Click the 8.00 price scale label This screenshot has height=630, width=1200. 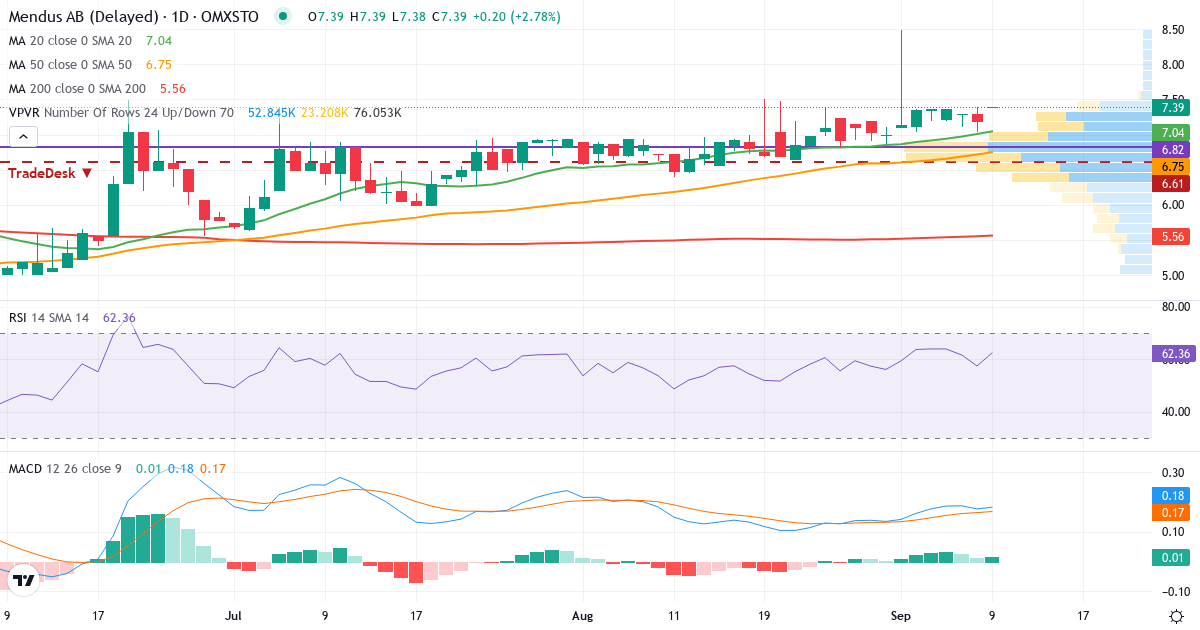(1173, 65)
